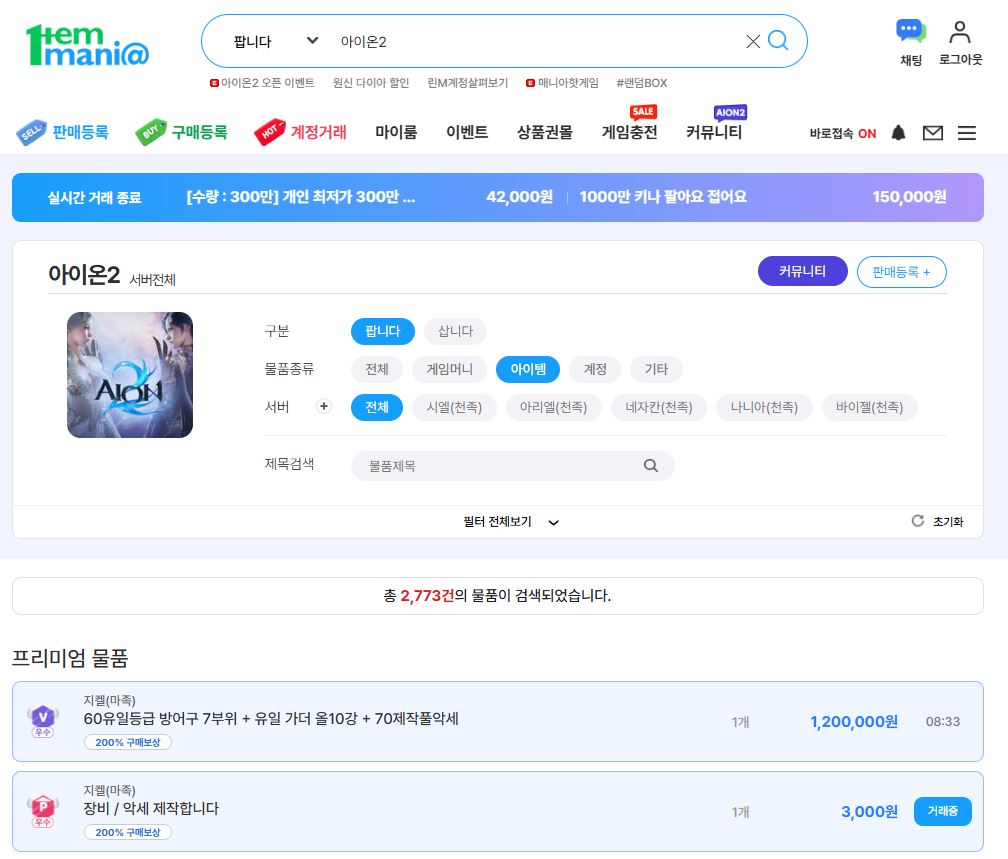
Task: Open 이벤트 menu
Action: click(467, 132)
